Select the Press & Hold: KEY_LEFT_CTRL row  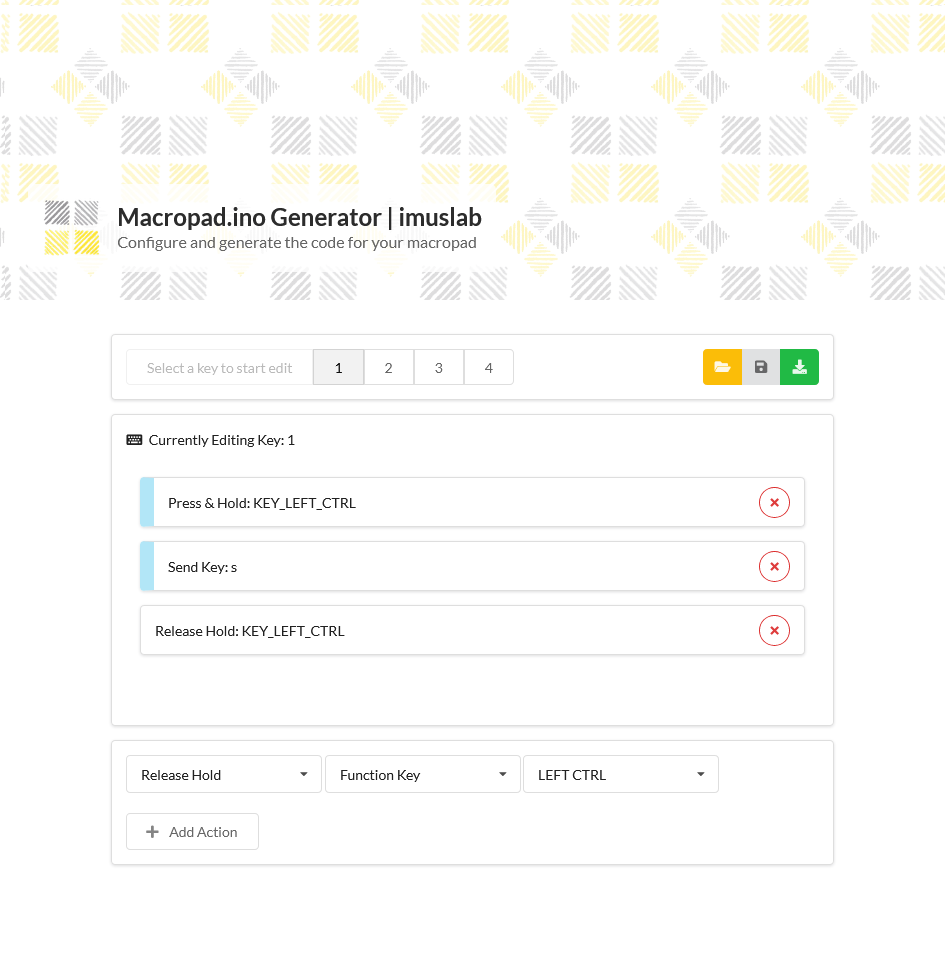pos(472,503)
